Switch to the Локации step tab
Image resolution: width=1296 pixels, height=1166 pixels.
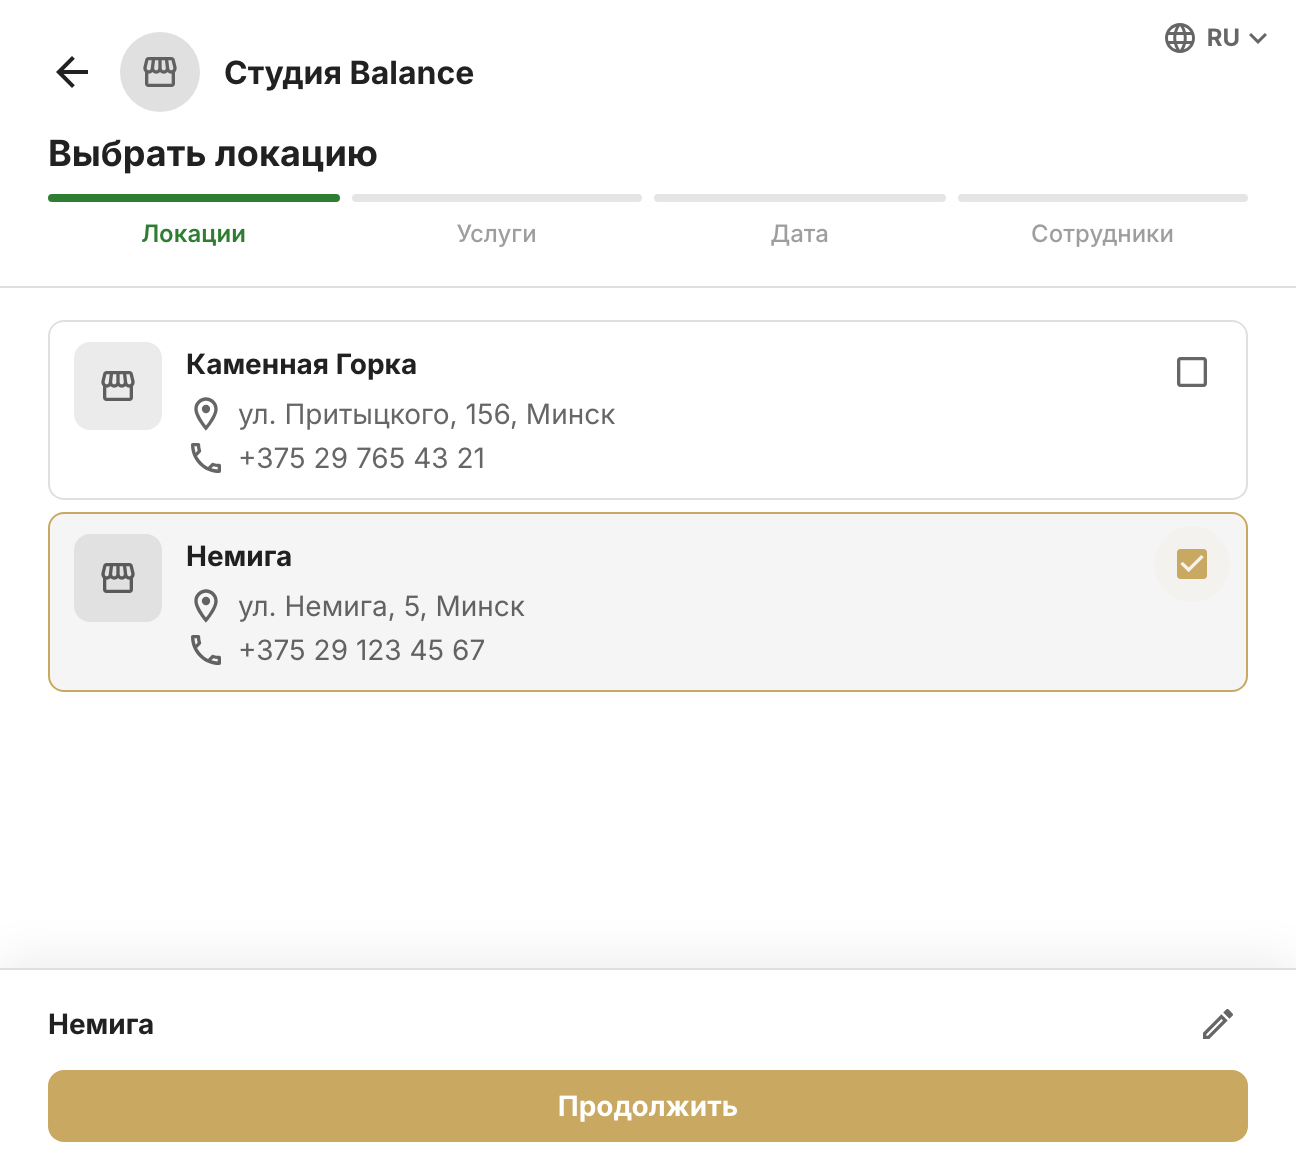(194, 234)
